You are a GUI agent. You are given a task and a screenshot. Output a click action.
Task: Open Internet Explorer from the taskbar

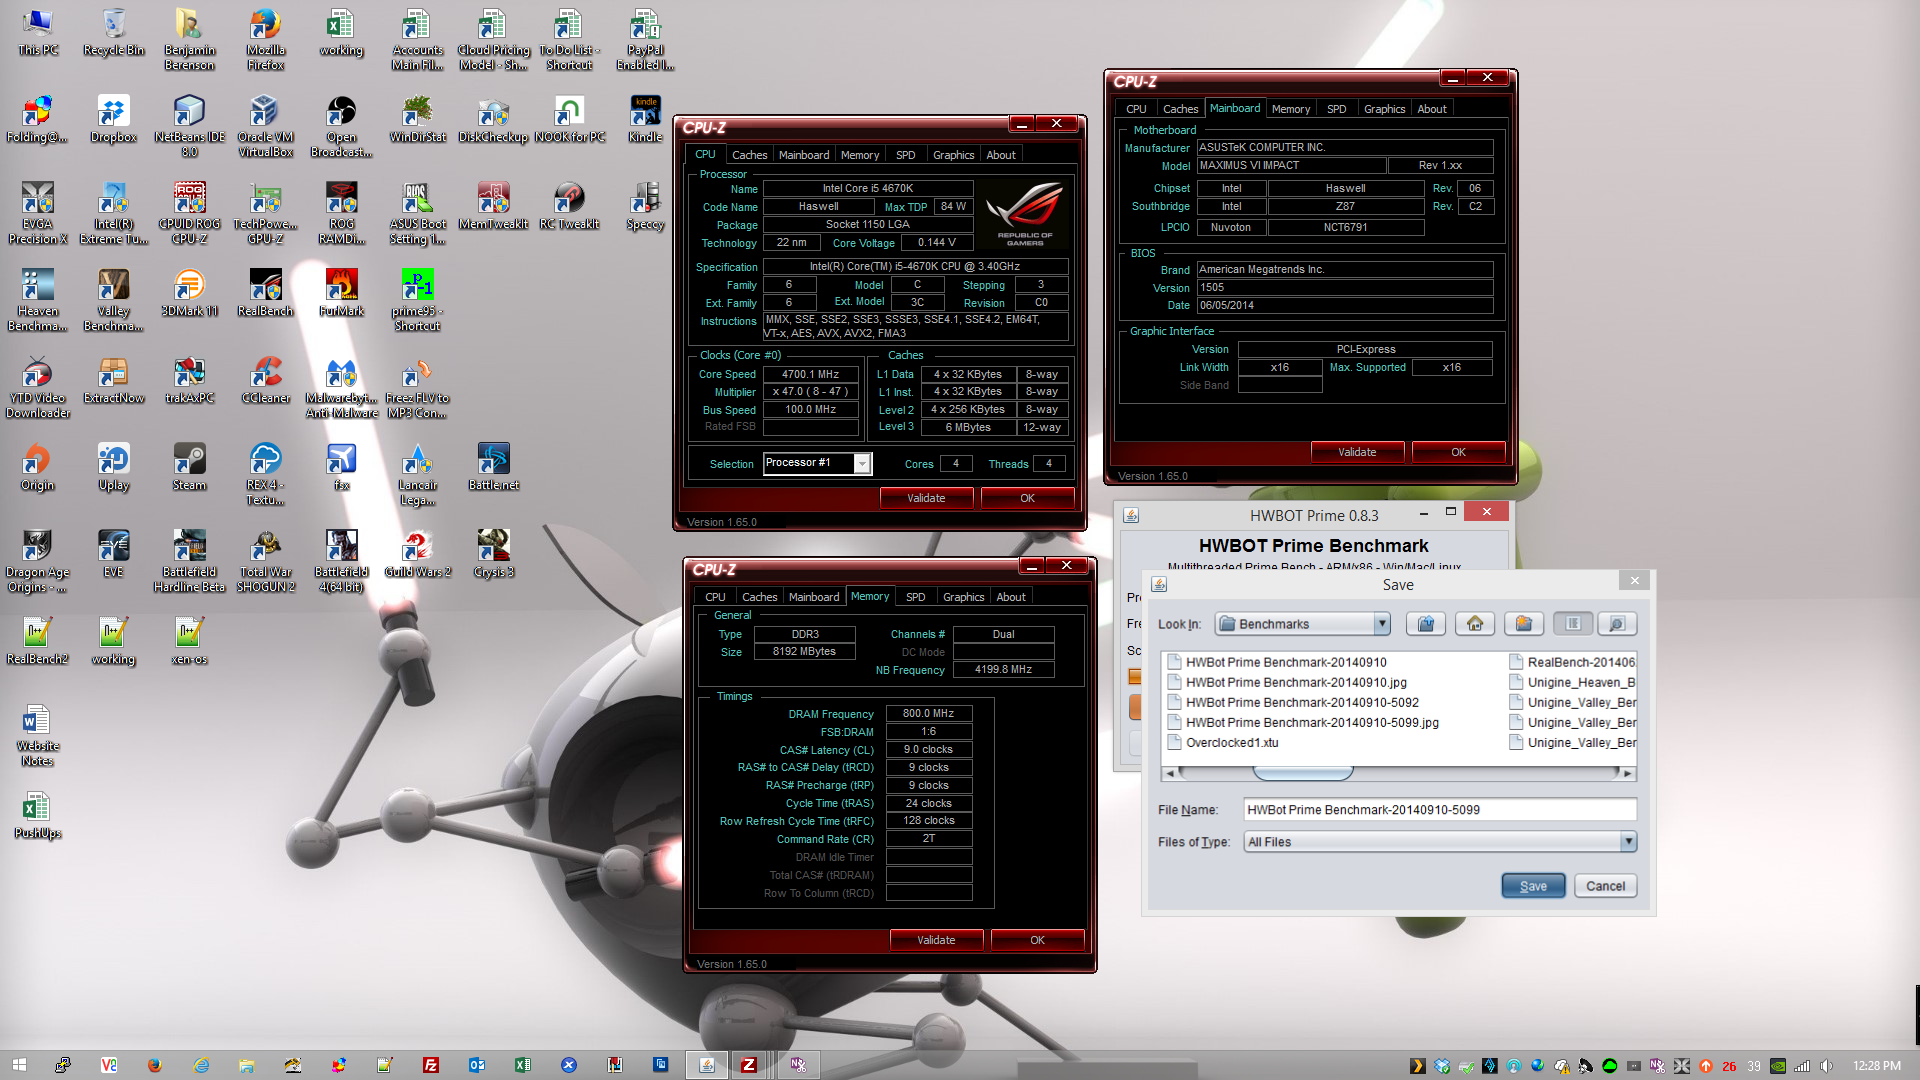[x=201, y=1065]
